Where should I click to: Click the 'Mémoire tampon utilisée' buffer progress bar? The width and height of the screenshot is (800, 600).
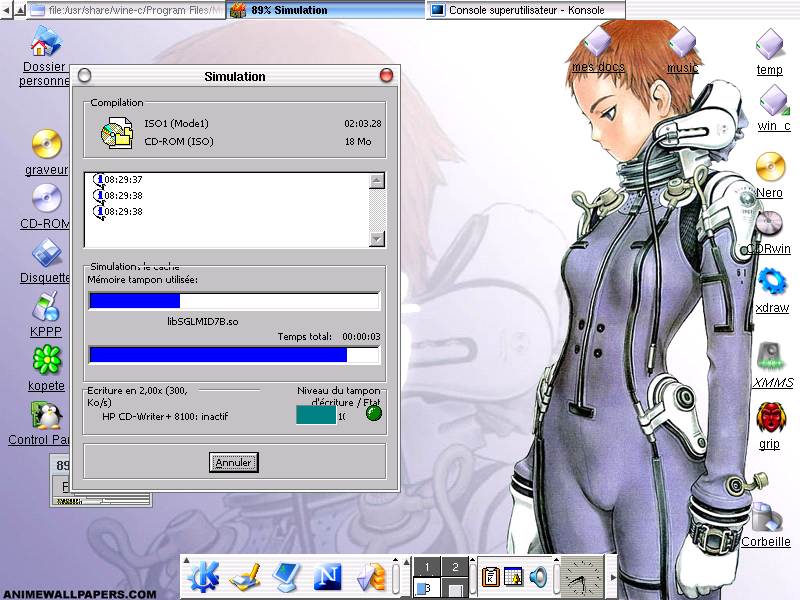coord(234,301)
